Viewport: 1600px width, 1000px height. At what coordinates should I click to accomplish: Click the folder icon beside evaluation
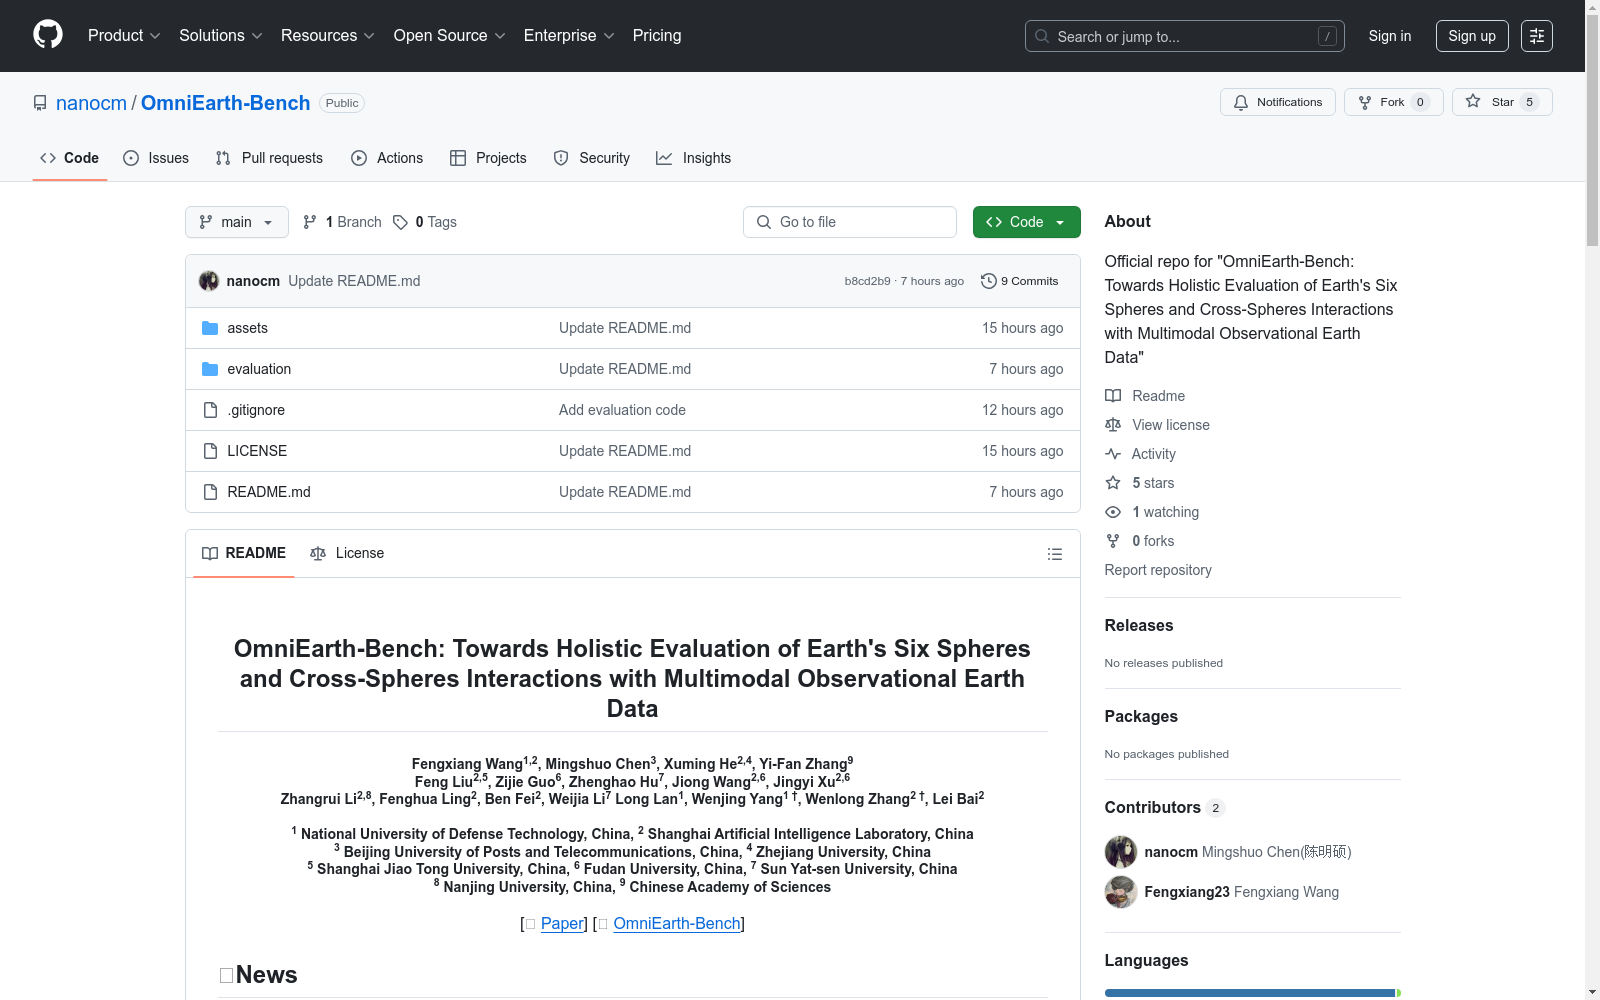pos(210,369)
